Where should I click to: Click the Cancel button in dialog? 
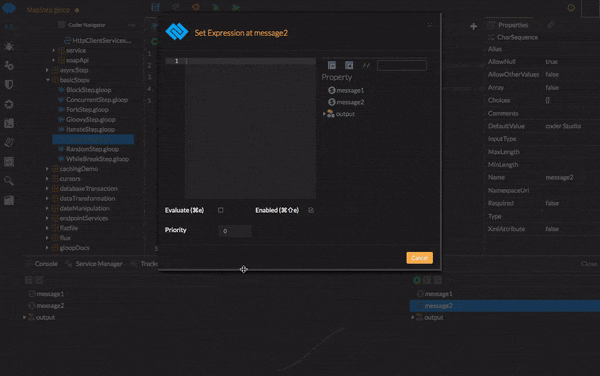[419, 258]
